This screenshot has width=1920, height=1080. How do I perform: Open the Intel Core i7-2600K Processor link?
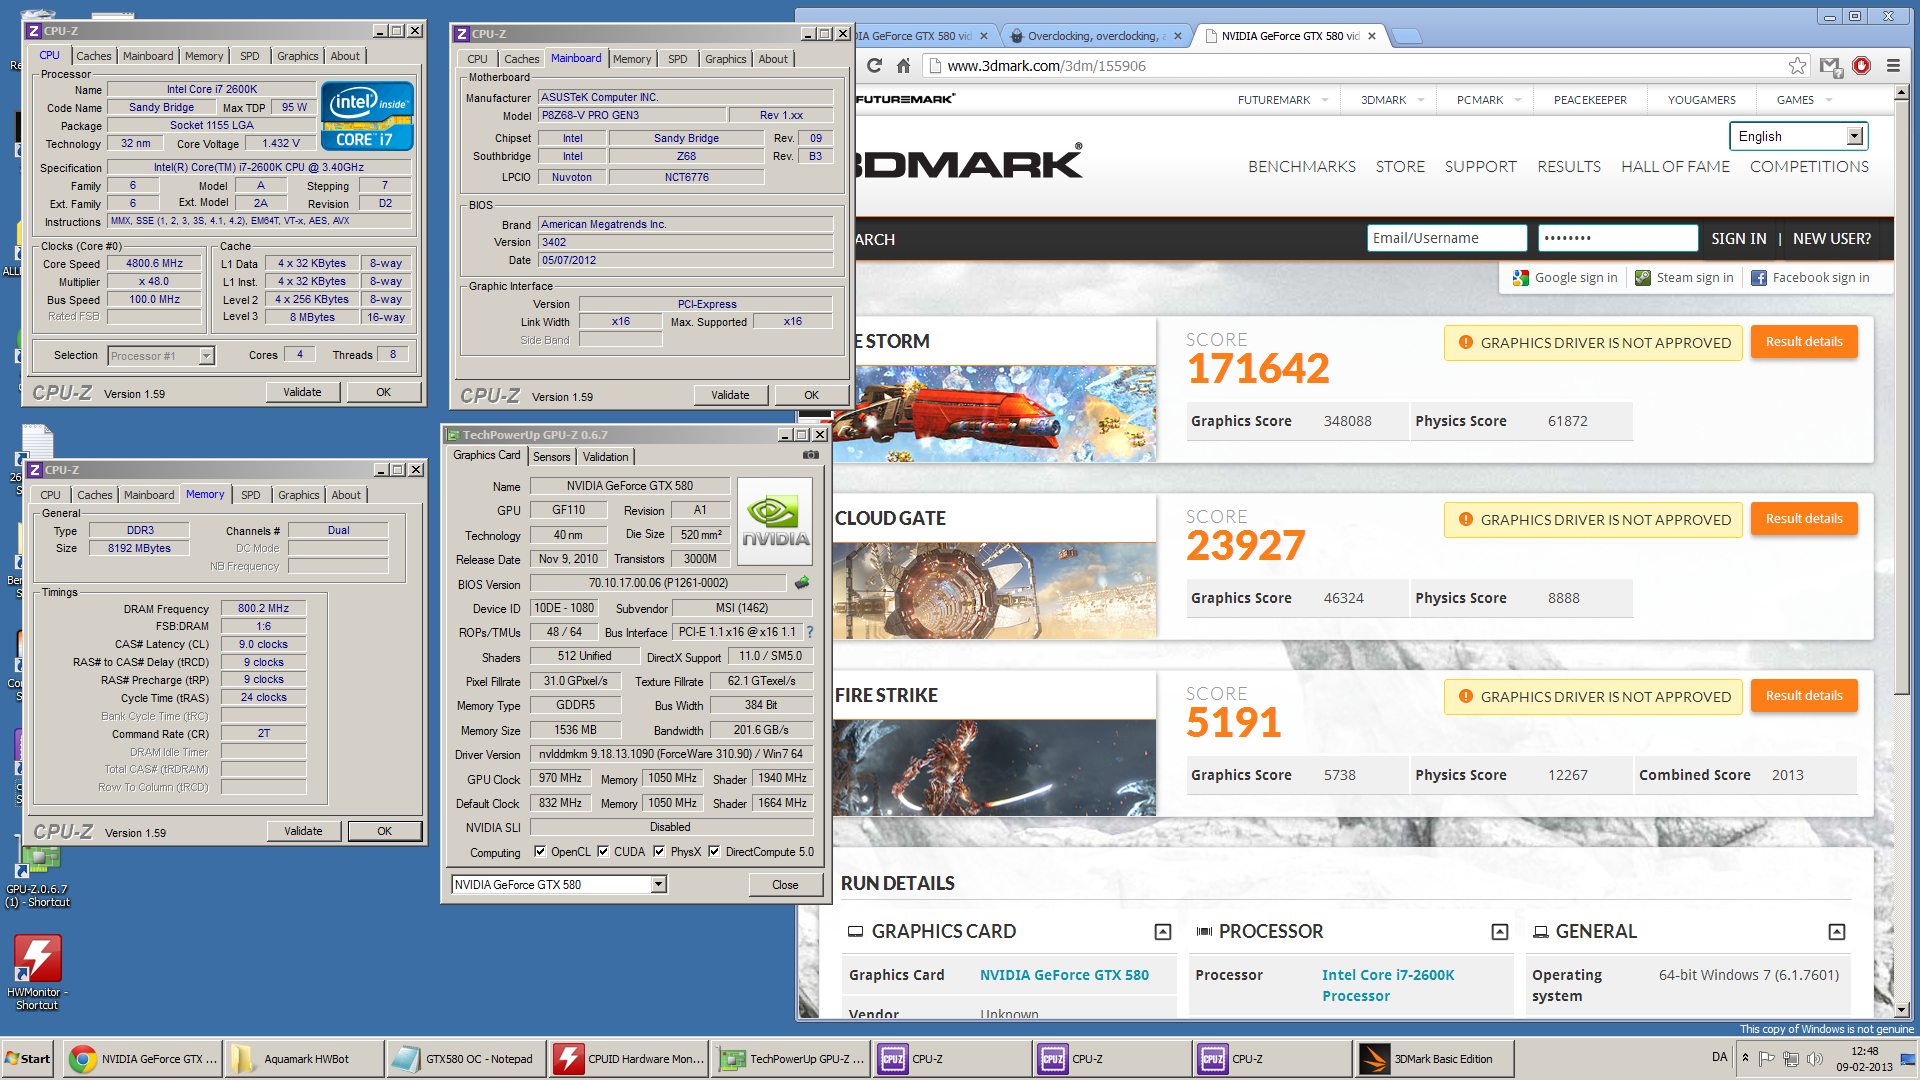[1388, 986]
